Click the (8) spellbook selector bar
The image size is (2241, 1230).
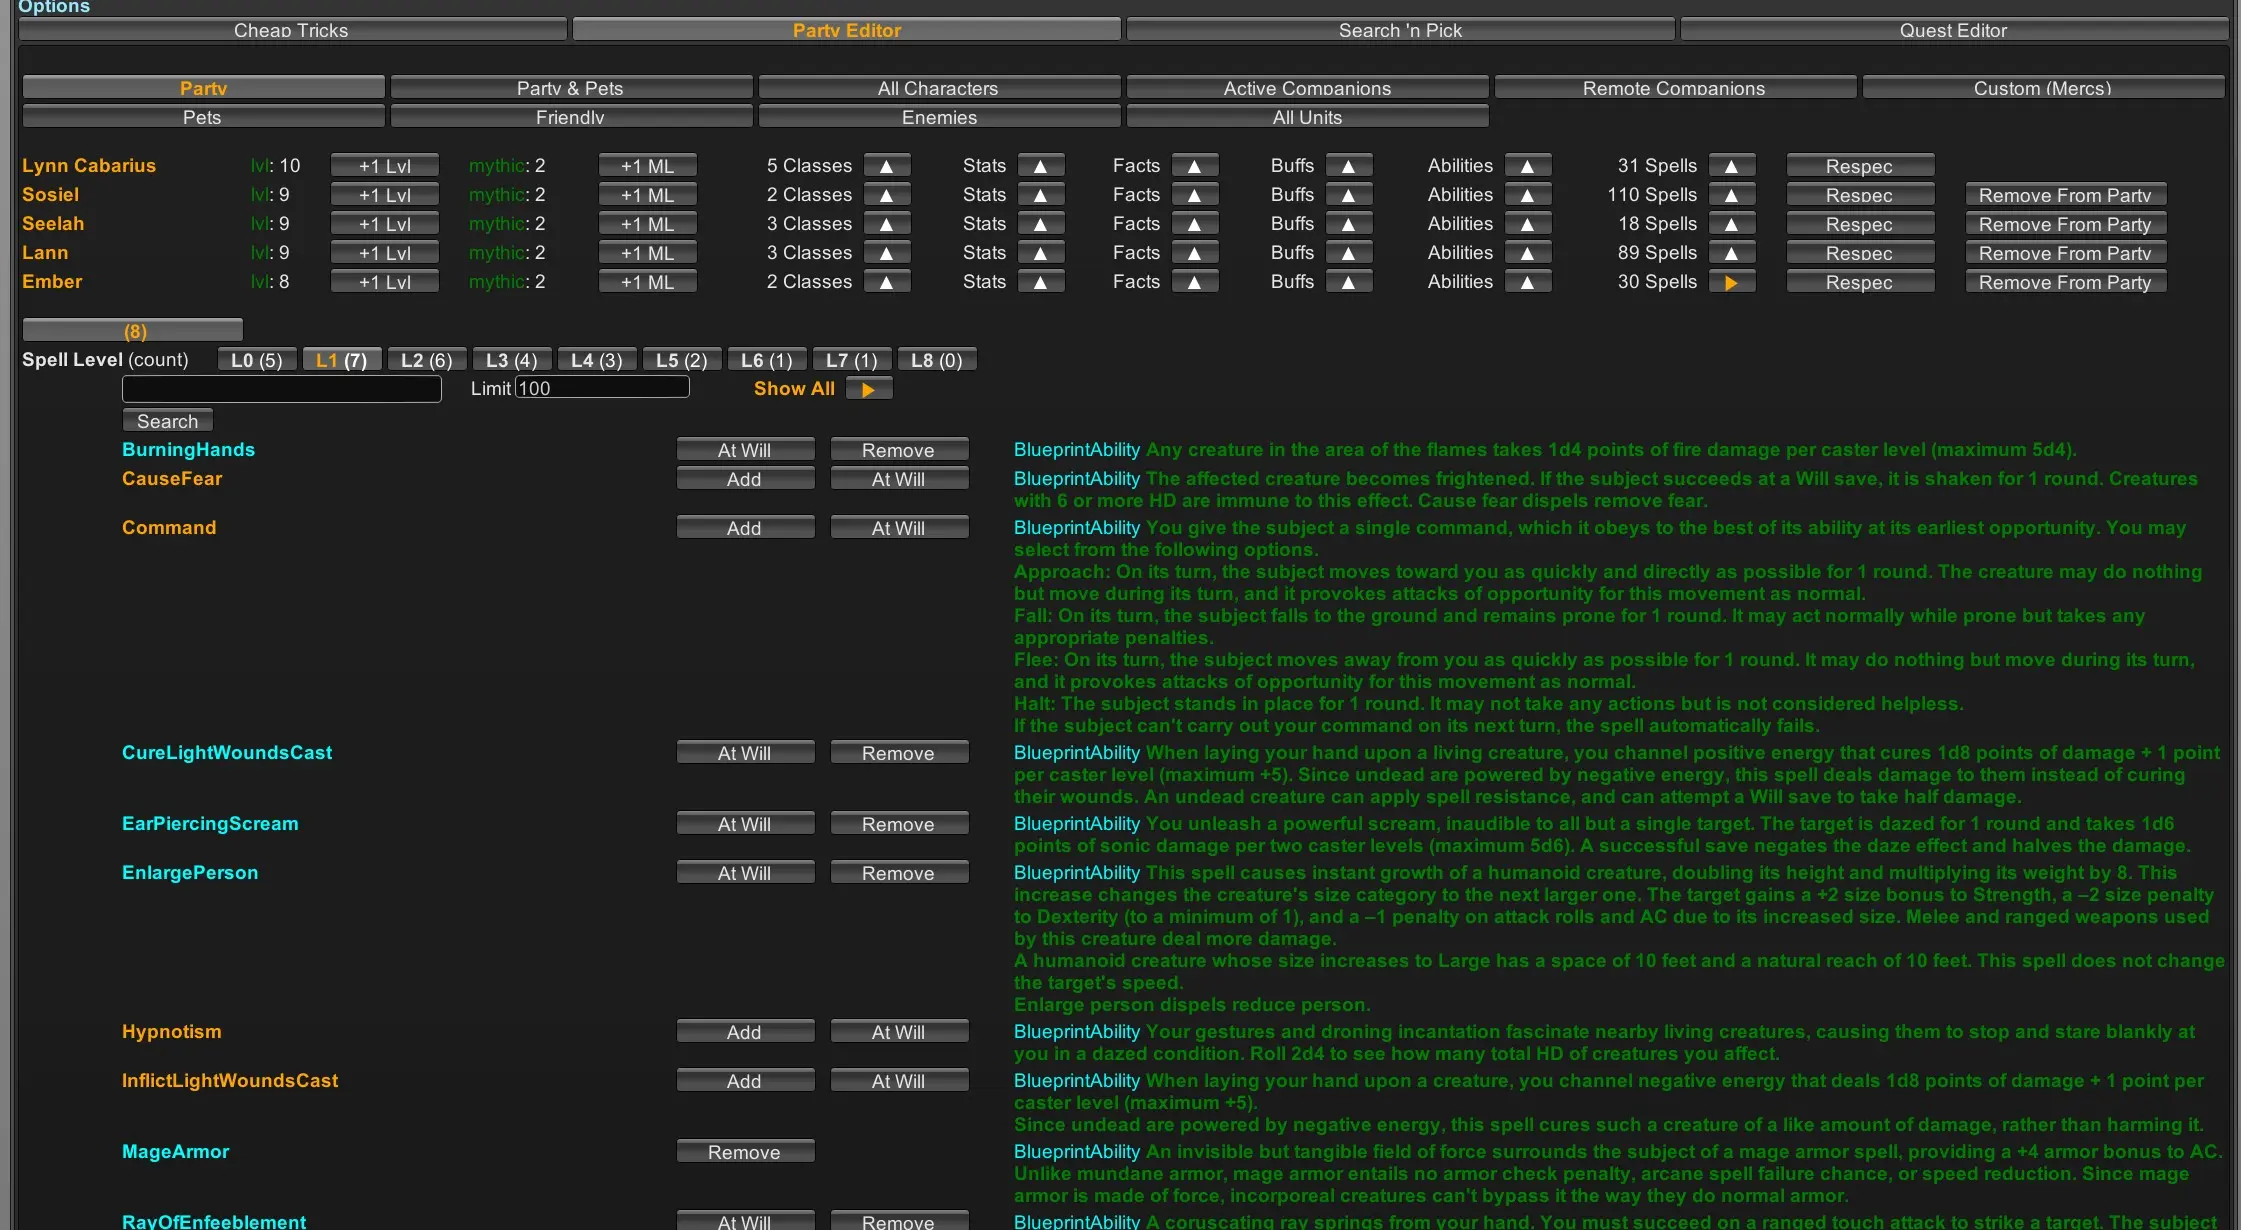(133, 331)
